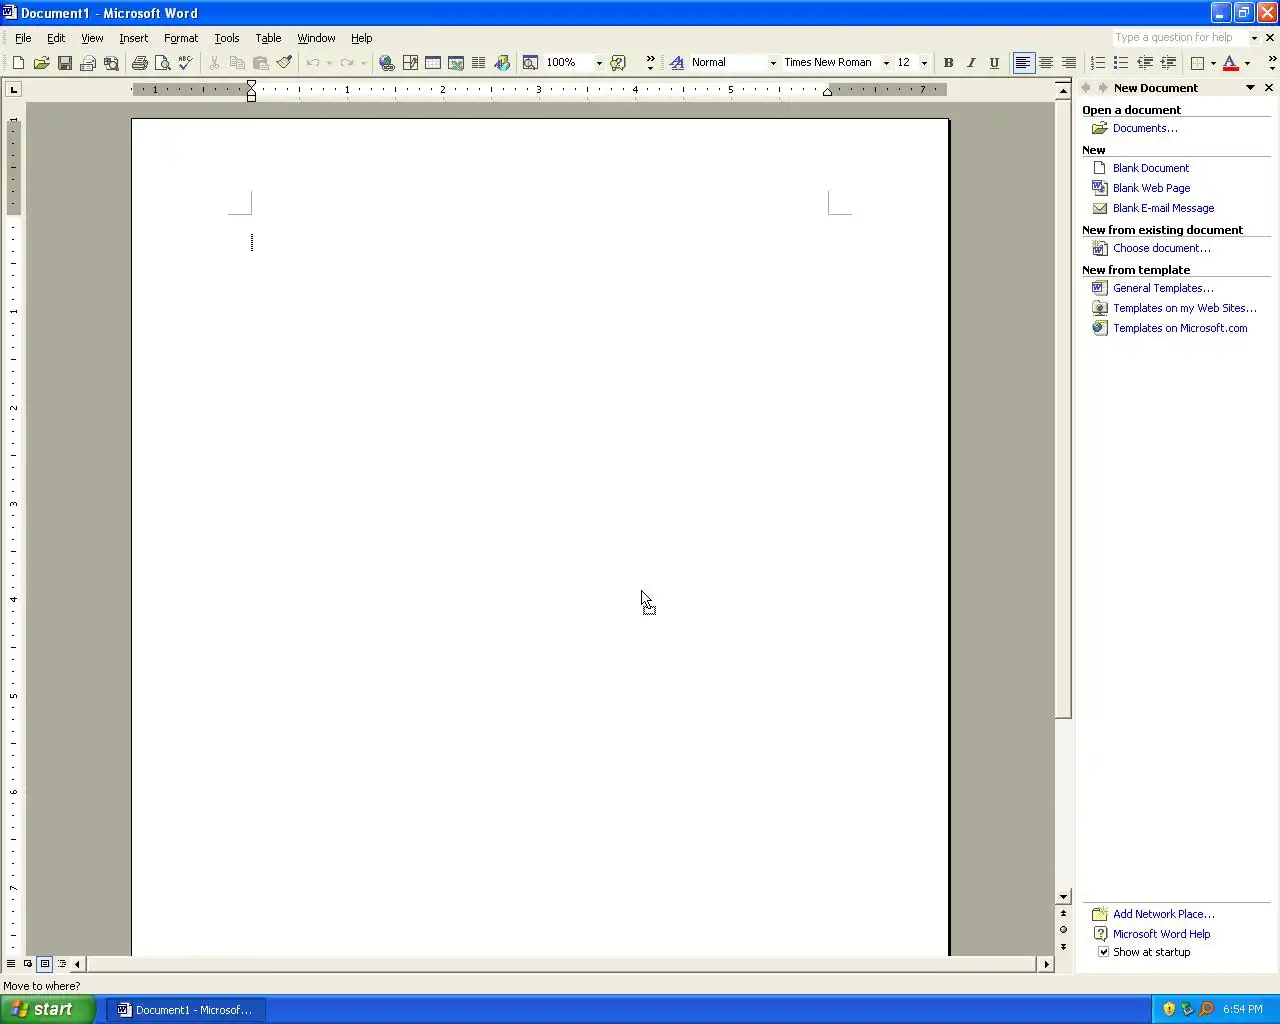Open the View menu
This screenshot has height=1024, width=1280.
click(92, 38)
